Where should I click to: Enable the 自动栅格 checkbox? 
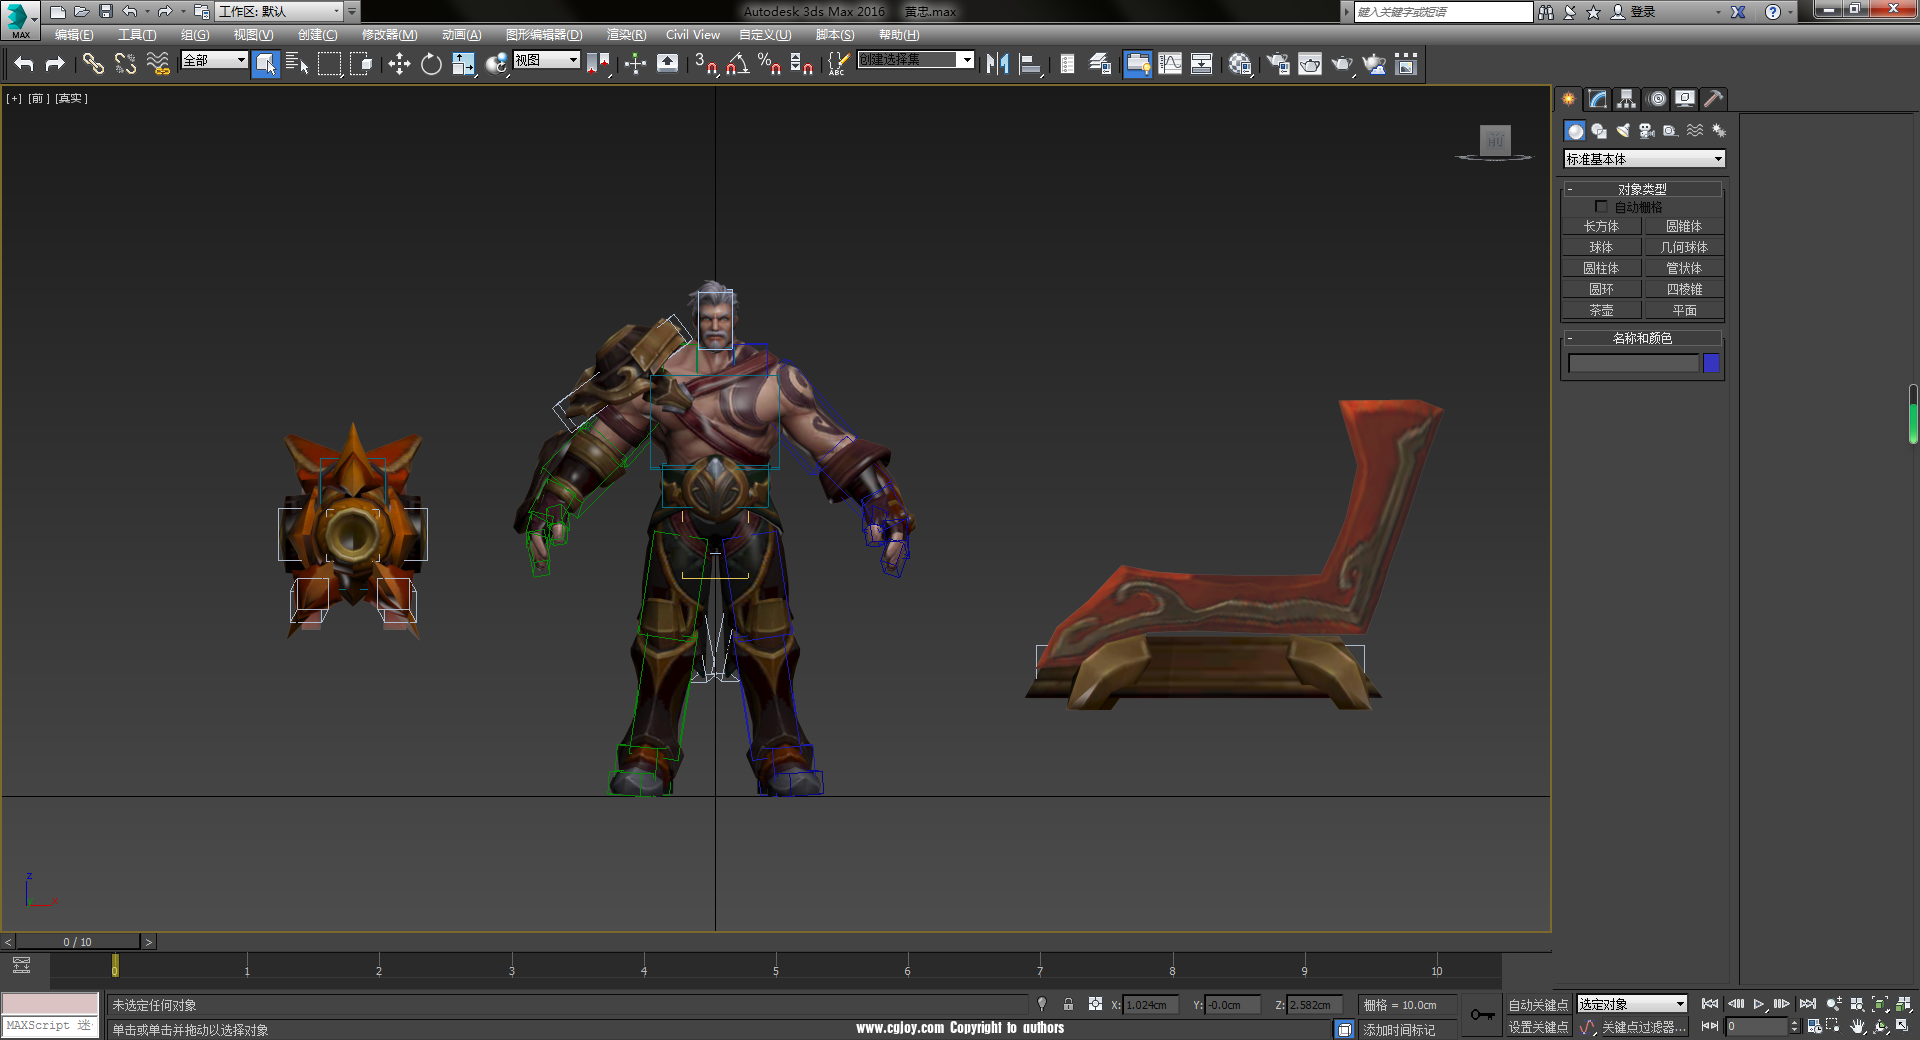1601,207
